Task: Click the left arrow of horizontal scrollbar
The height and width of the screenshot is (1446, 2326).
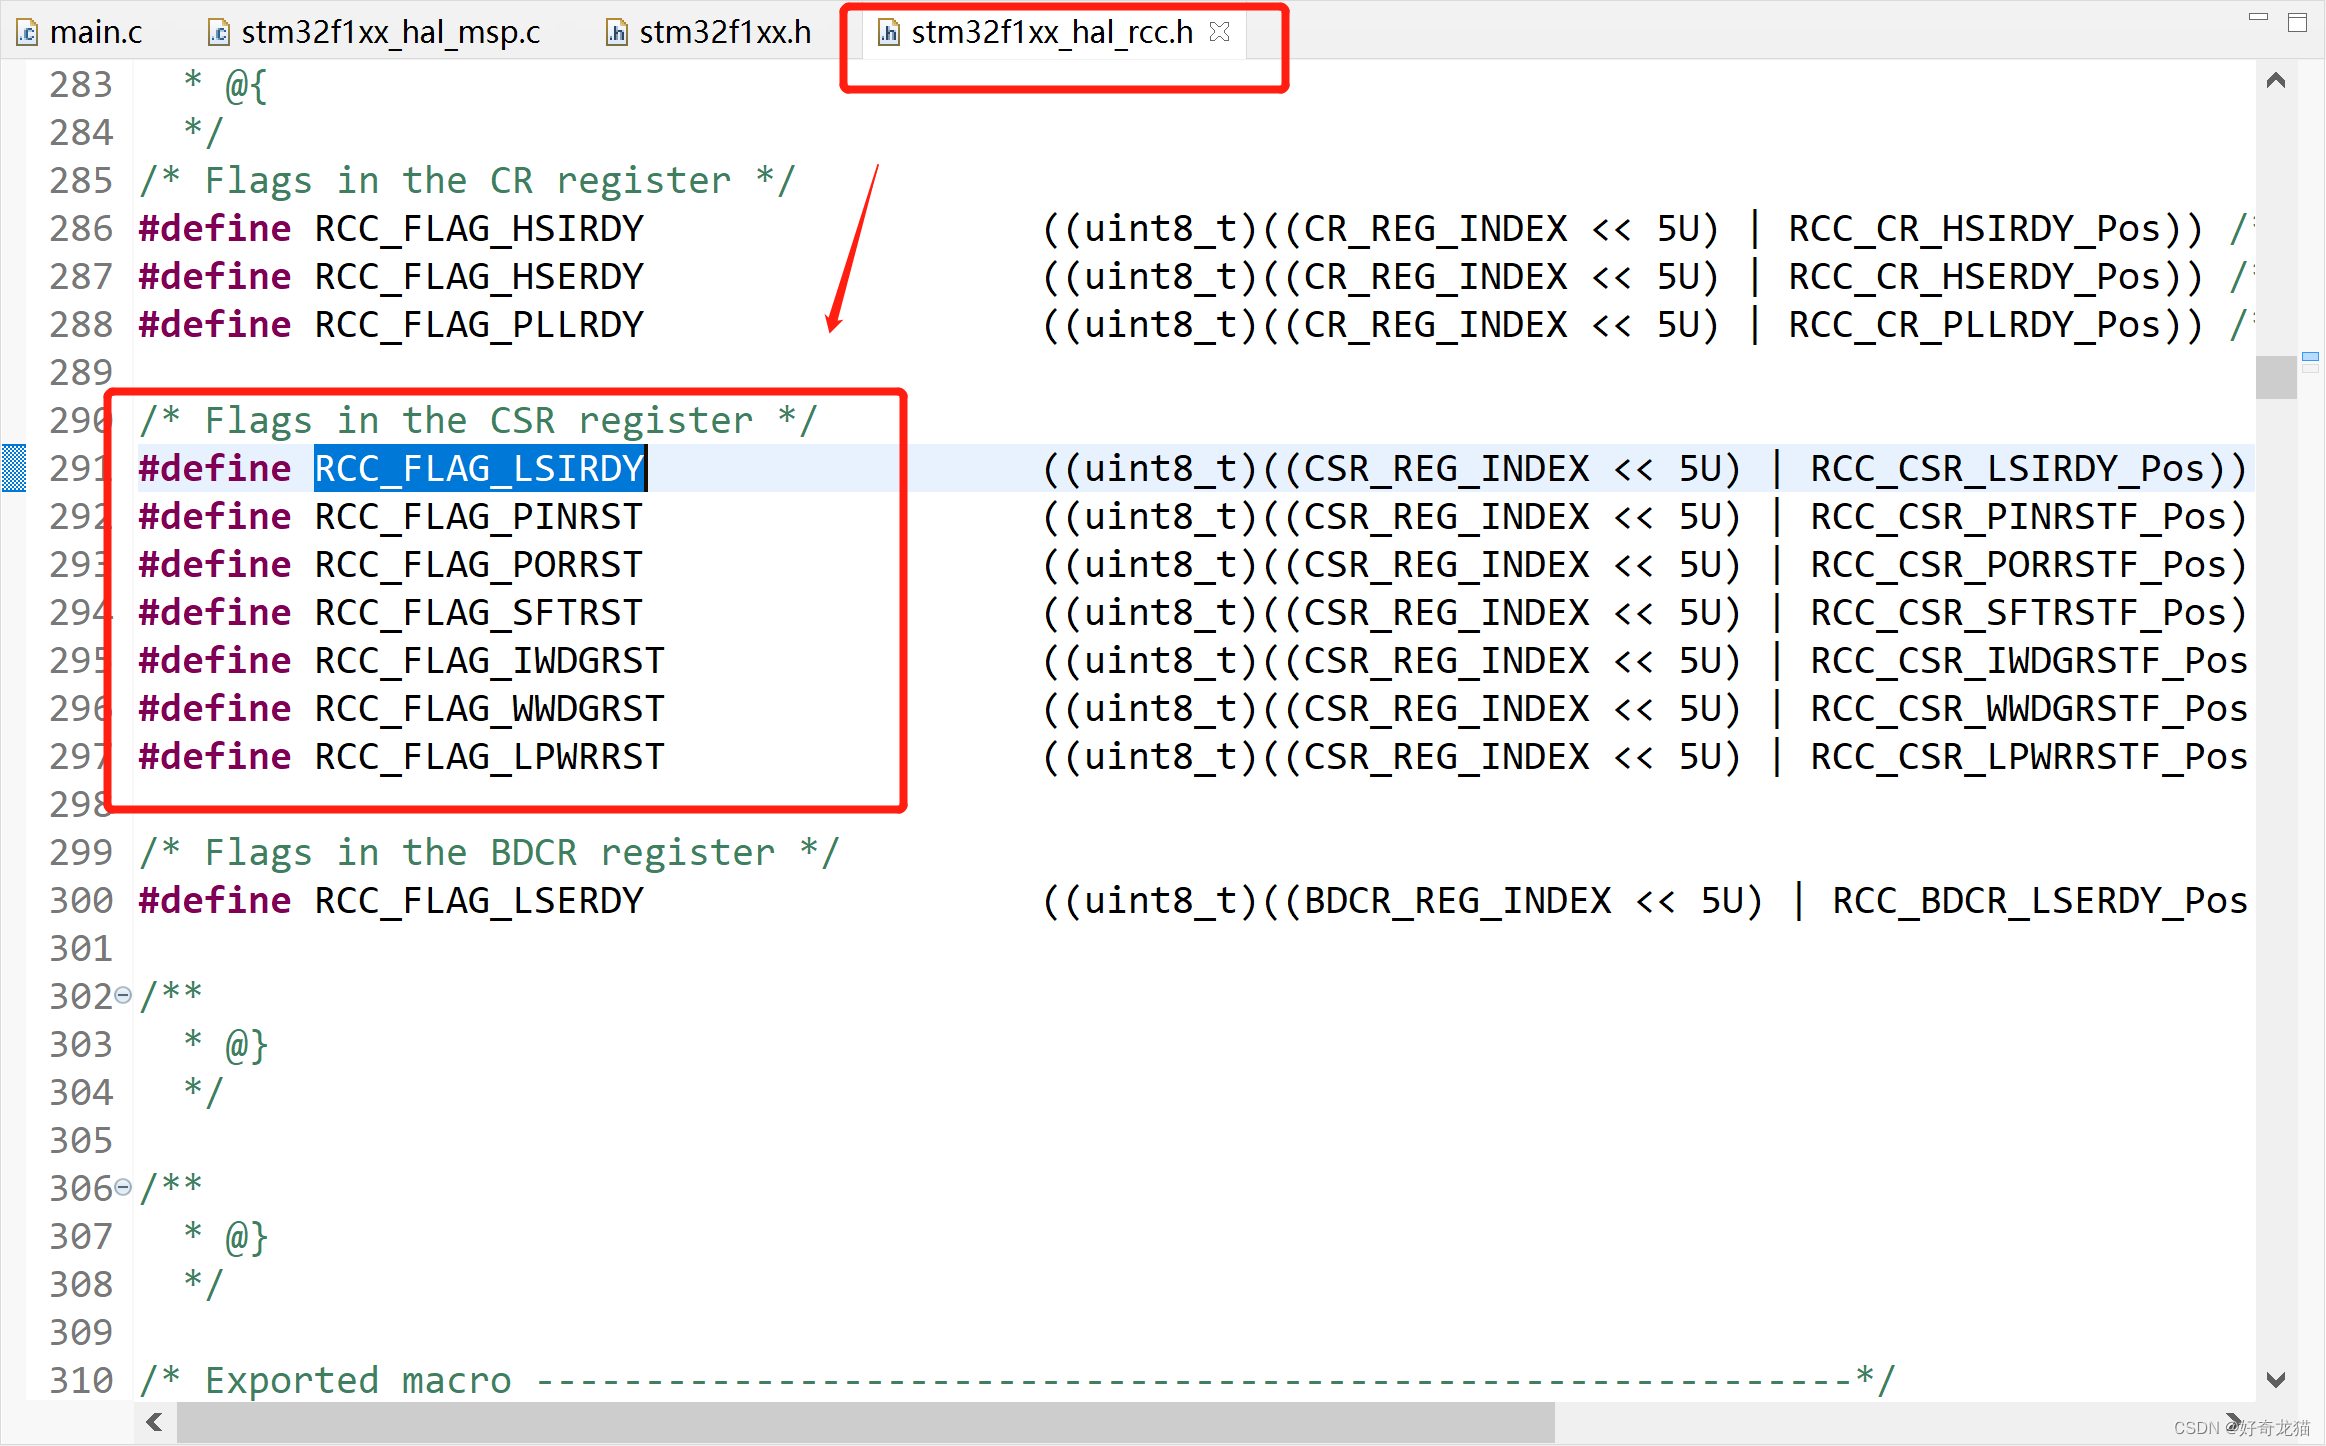Action: [x=154, y=1421]
